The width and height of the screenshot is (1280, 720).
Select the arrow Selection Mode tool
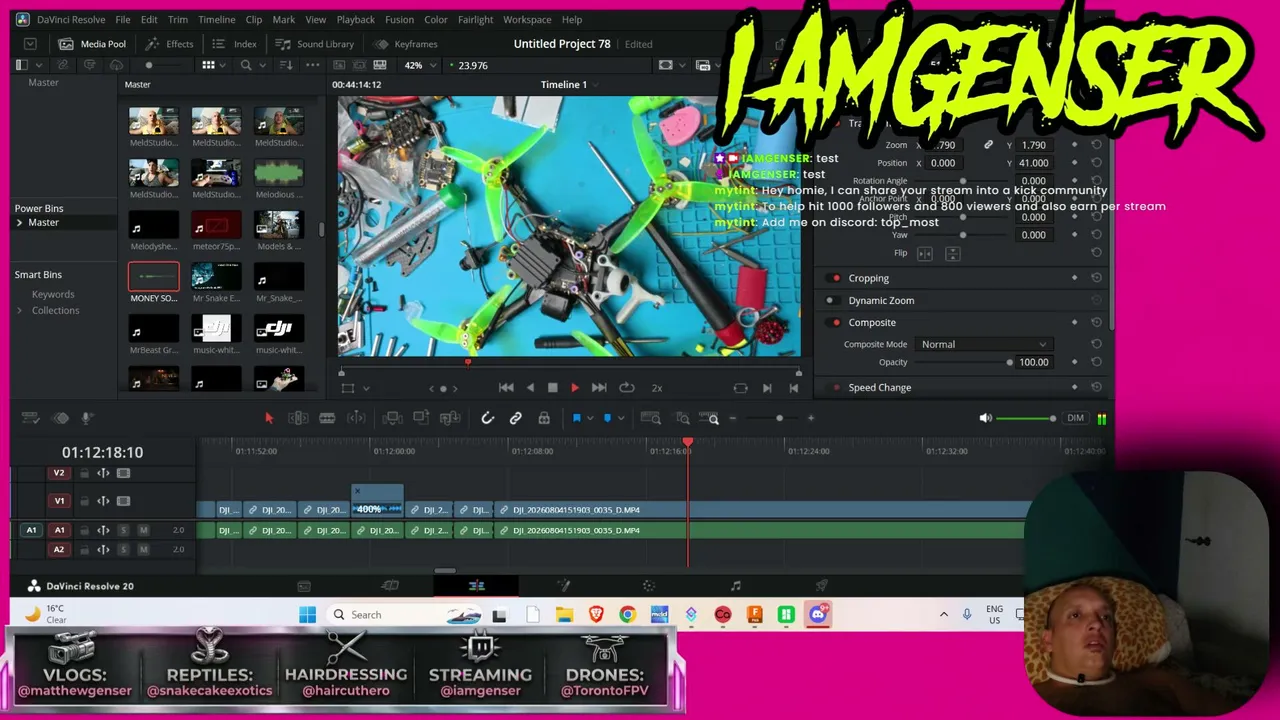[x=269, y=418]
